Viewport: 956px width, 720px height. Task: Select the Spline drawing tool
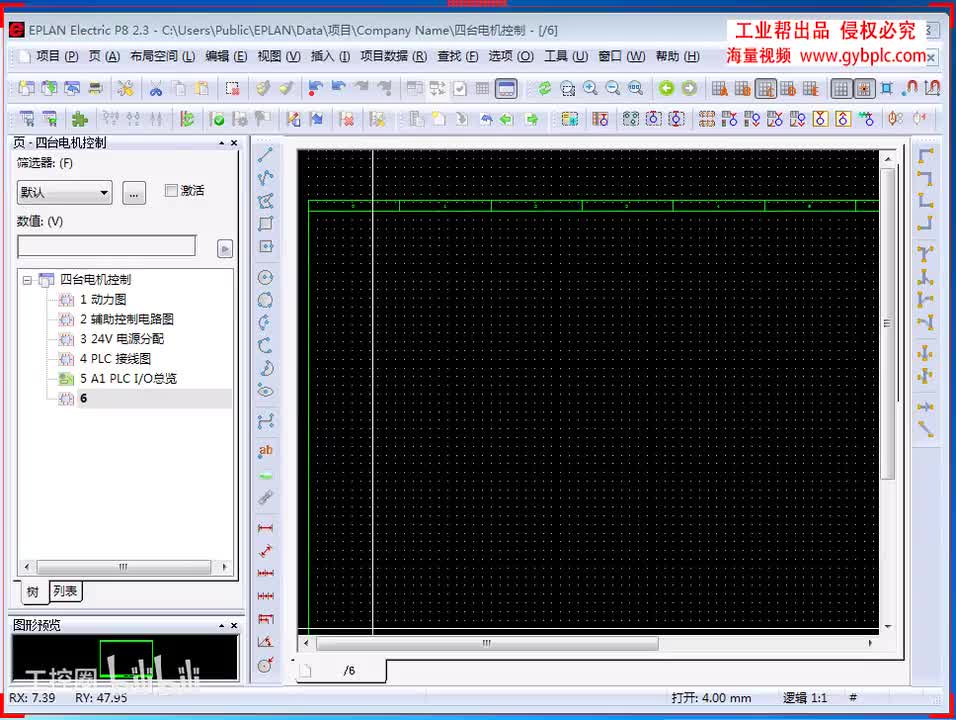[x=265, y=421]
